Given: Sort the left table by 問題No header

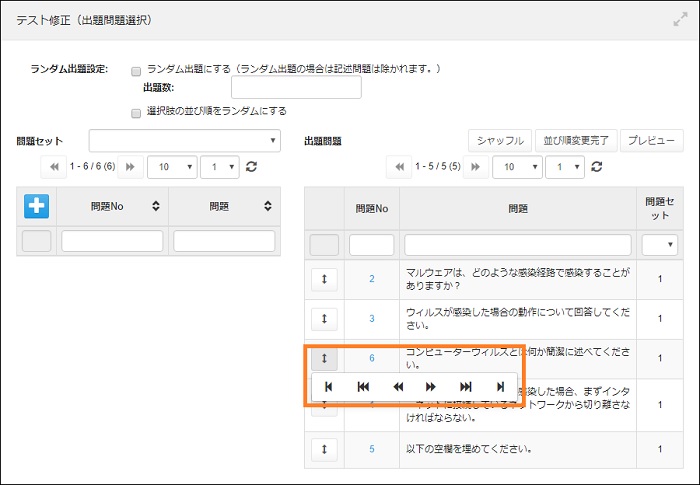Looking at the screenshot, I should click(x=112, y=206).
